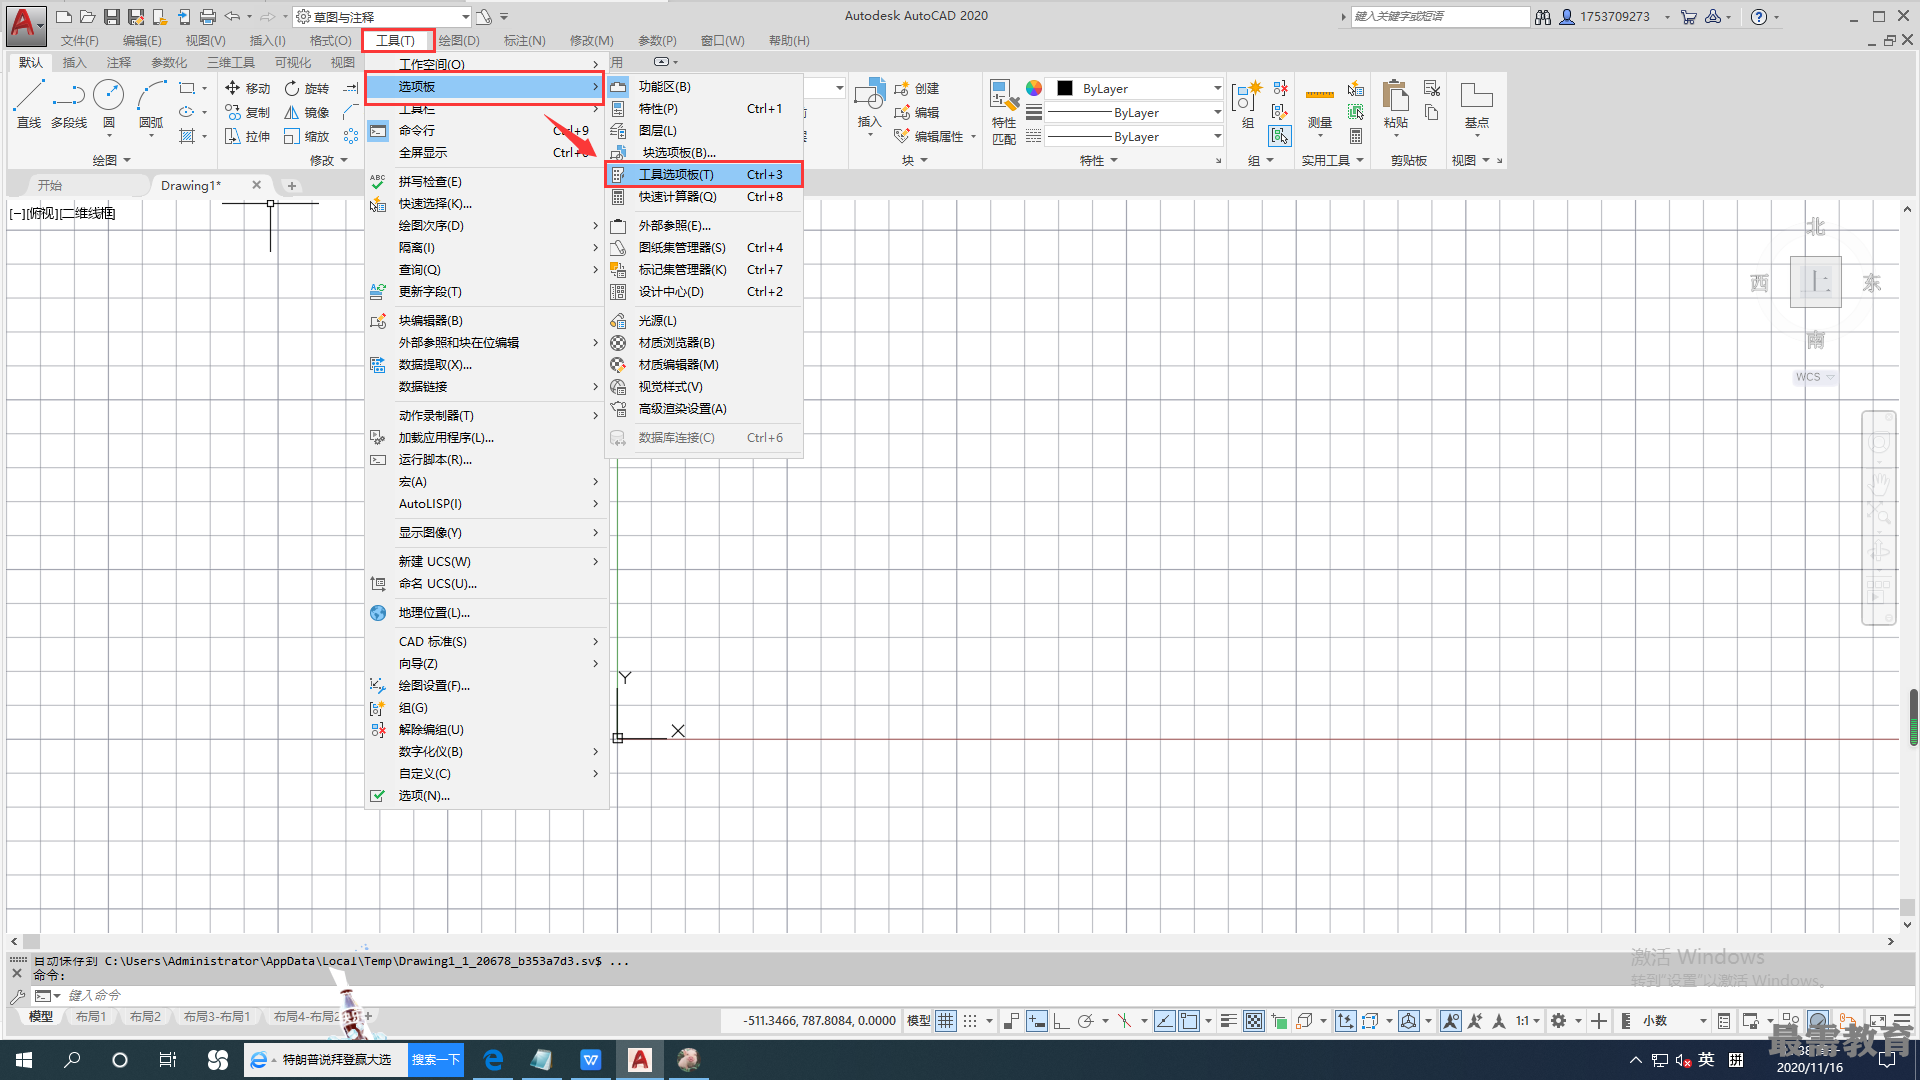Expand the 修改 (Modify) panel arrow
This screenshot has width=1920, height=1080.
click(x=344, y=160)
